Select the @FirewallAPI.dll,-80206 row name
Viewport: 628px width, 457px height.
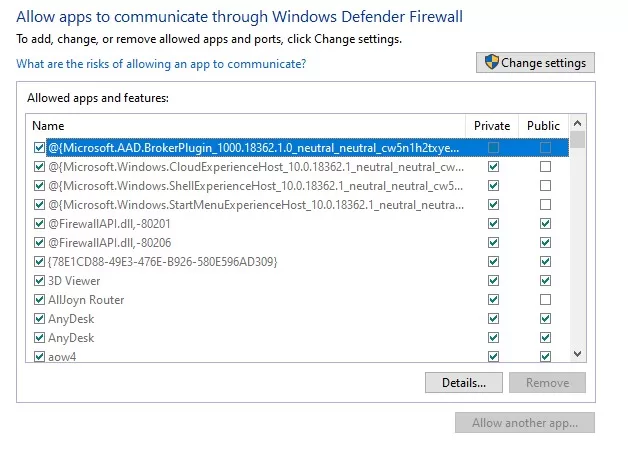109,243
